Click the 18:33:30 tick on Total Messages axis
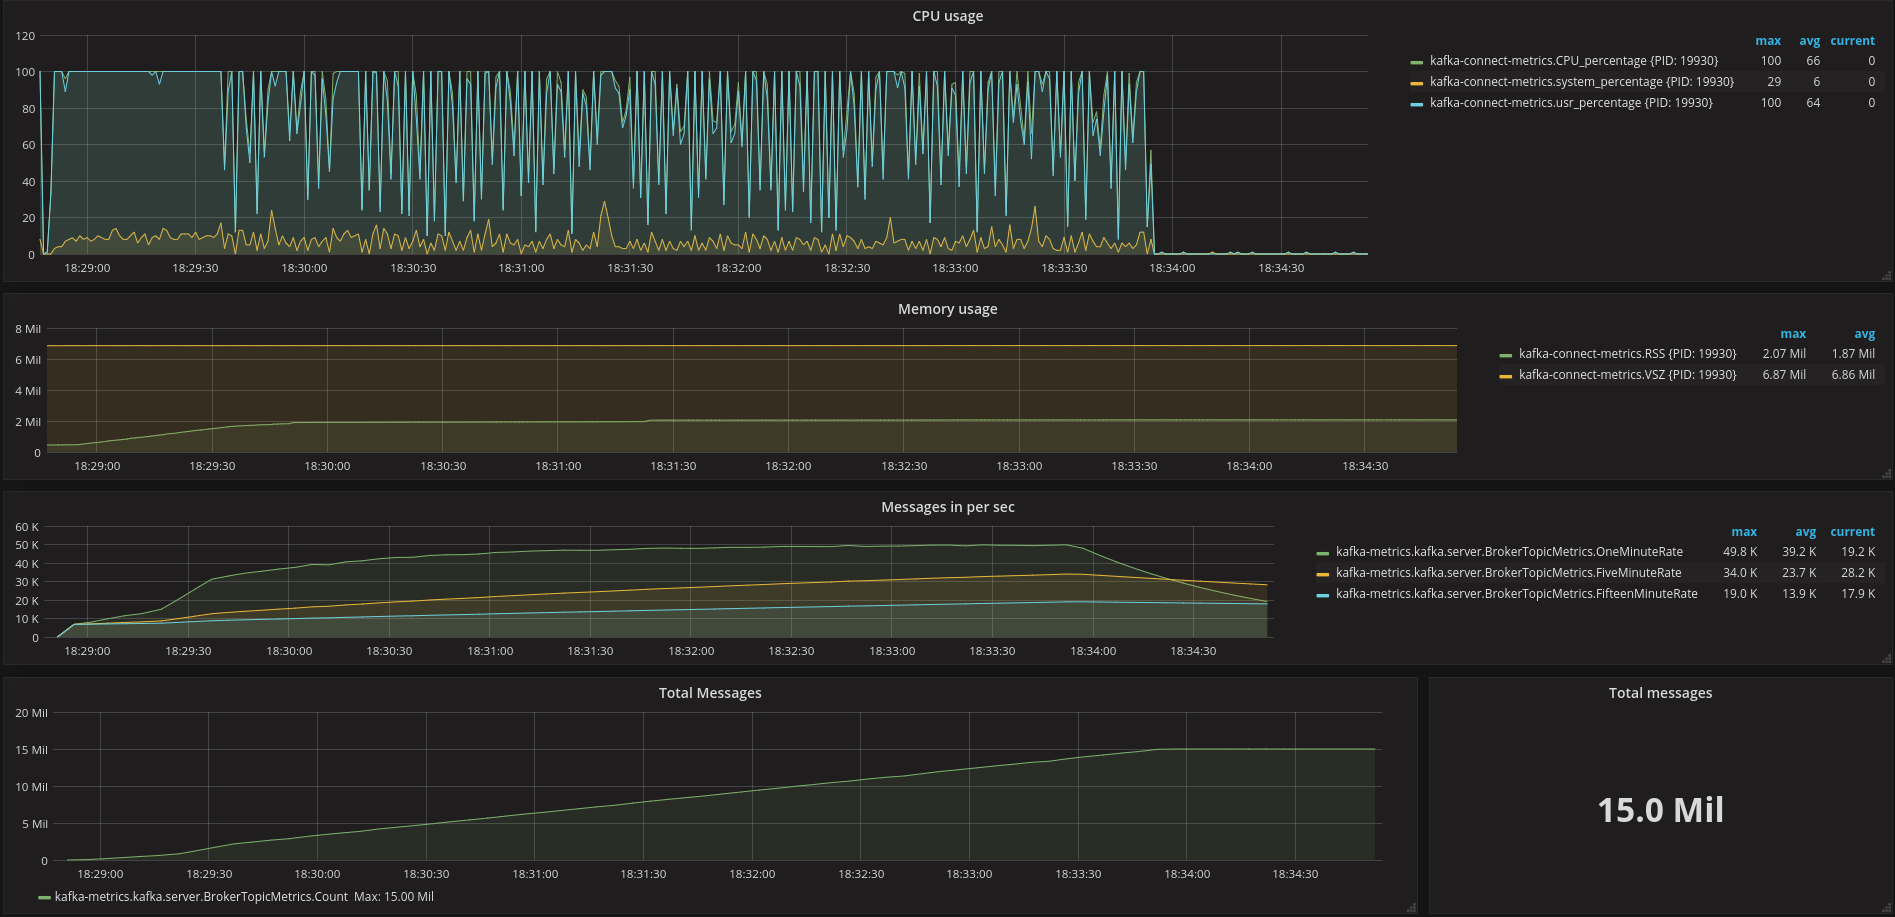The height and width of the screenshot is (917, 1895). 1078,874
